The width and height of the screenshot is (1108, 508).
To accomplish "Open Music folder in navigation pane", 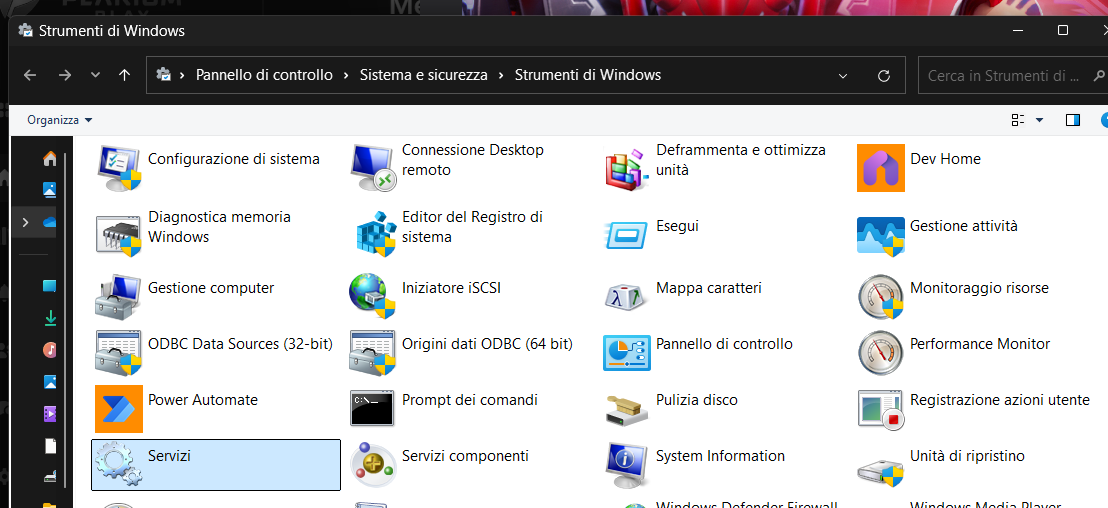I will [50, 350].
